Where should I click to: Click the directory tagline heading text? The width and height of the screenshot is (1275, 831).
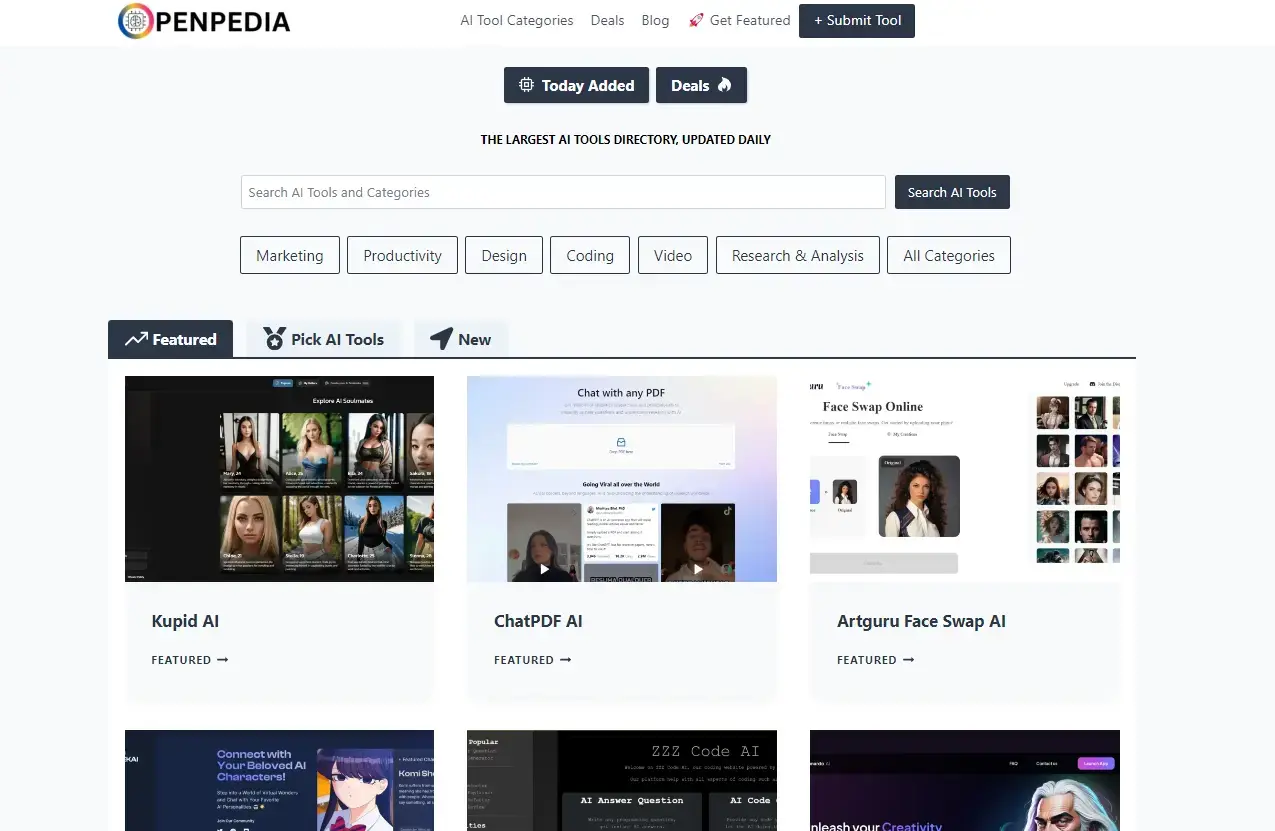coord(626,140)
